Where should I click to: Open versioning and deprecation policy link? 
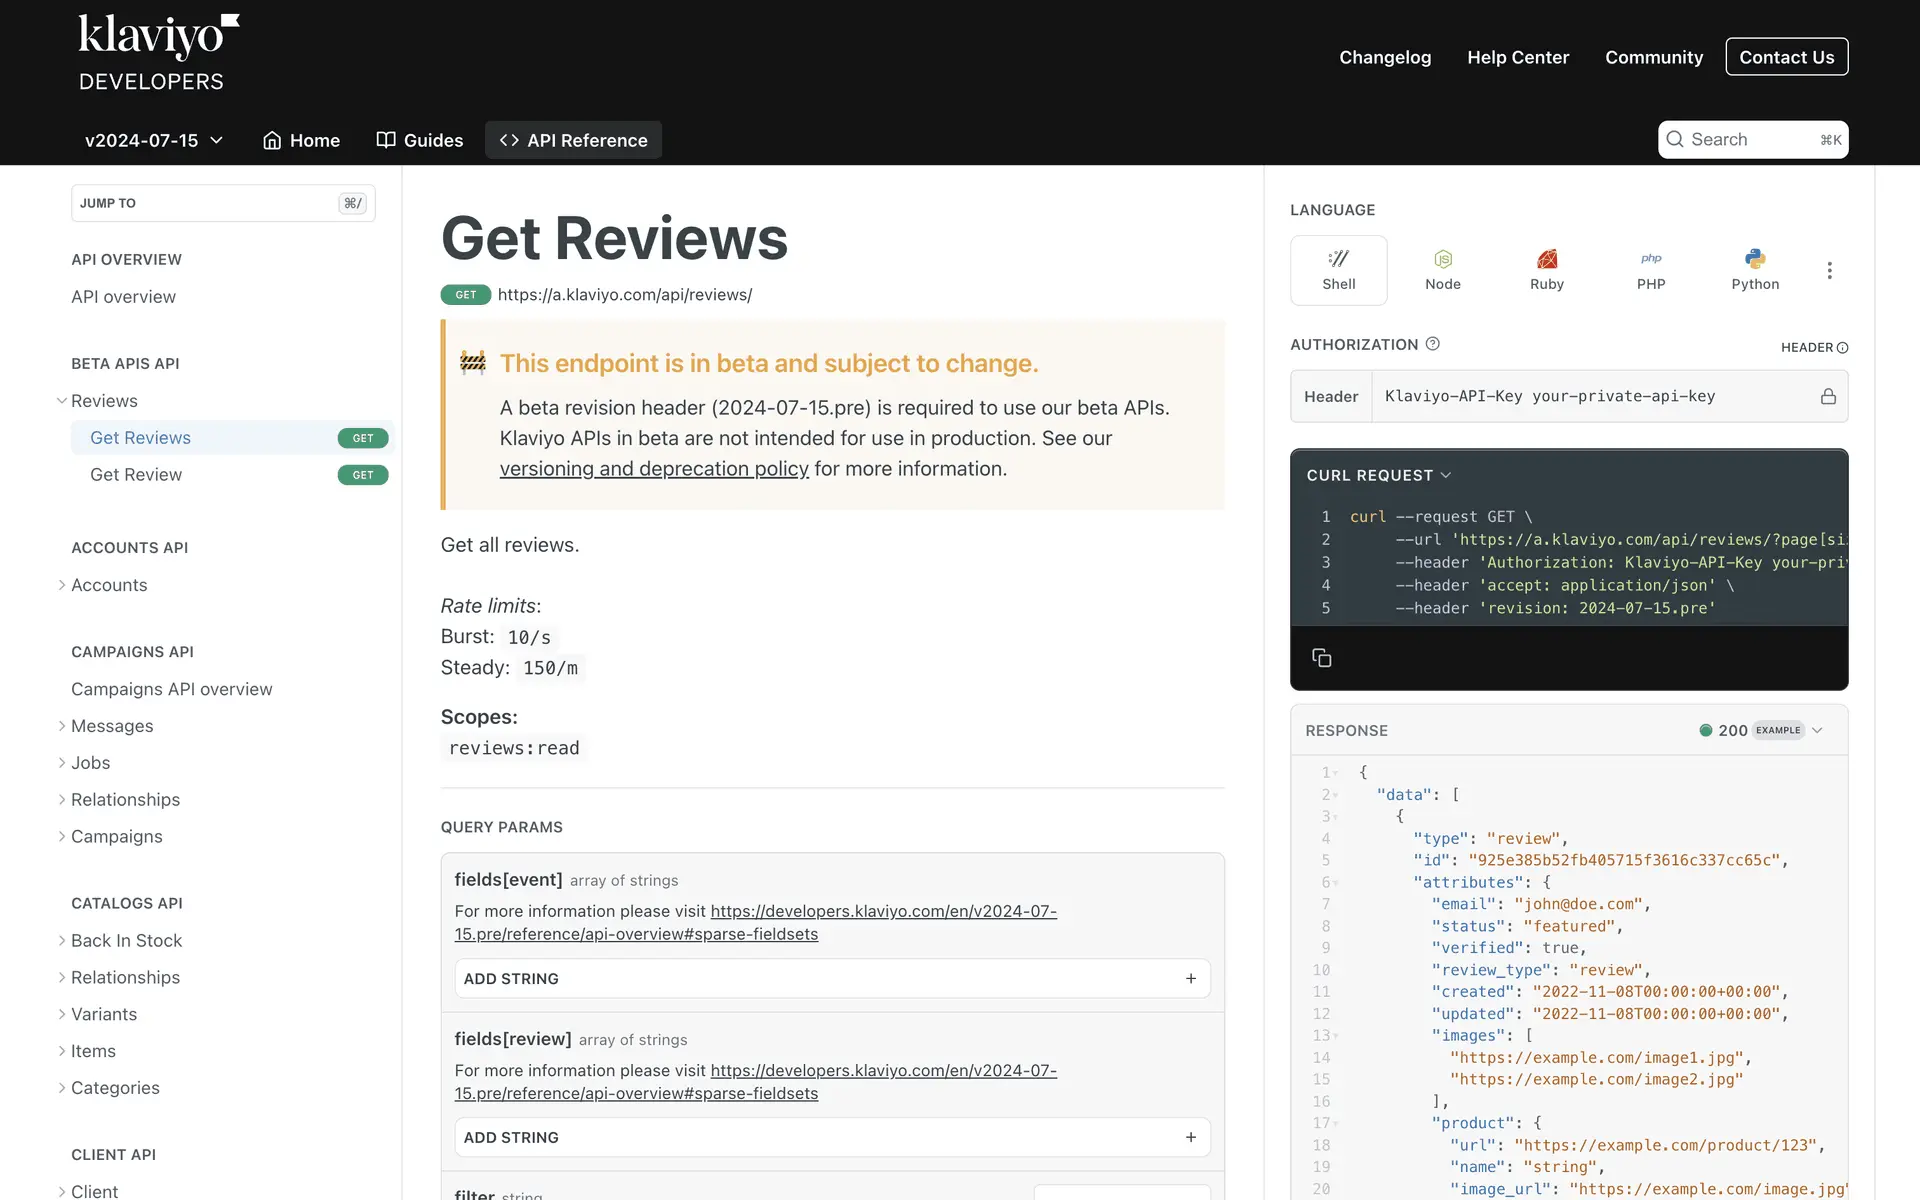coord(653,469)
